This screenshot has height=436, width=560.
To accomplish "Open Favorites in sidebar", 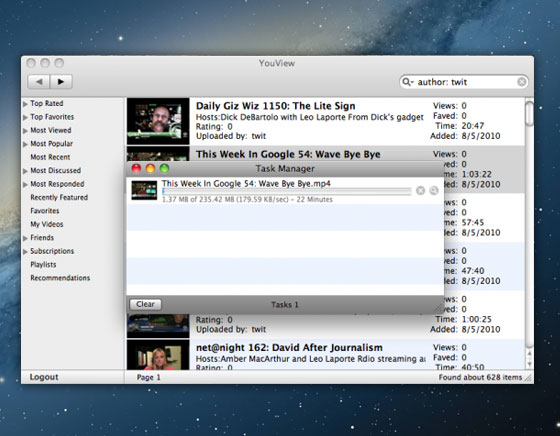I will coord(45,211).
